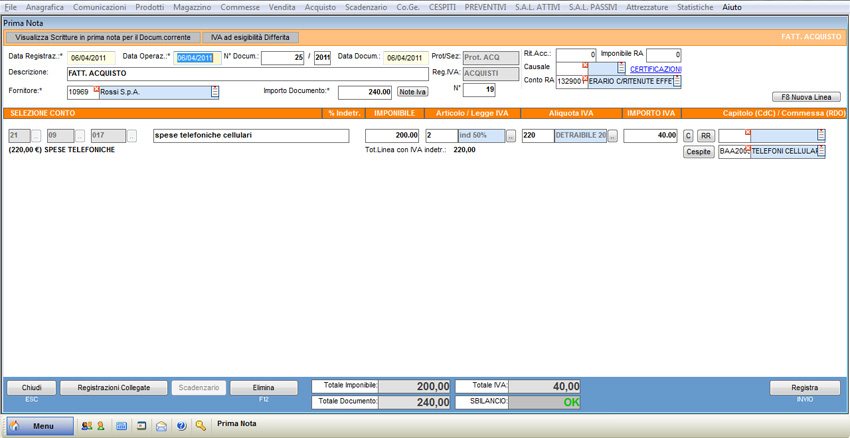Click the keyboard icon in bottom toolbar
The width and height of the screenshot is (850, 438).
[122, 426]
